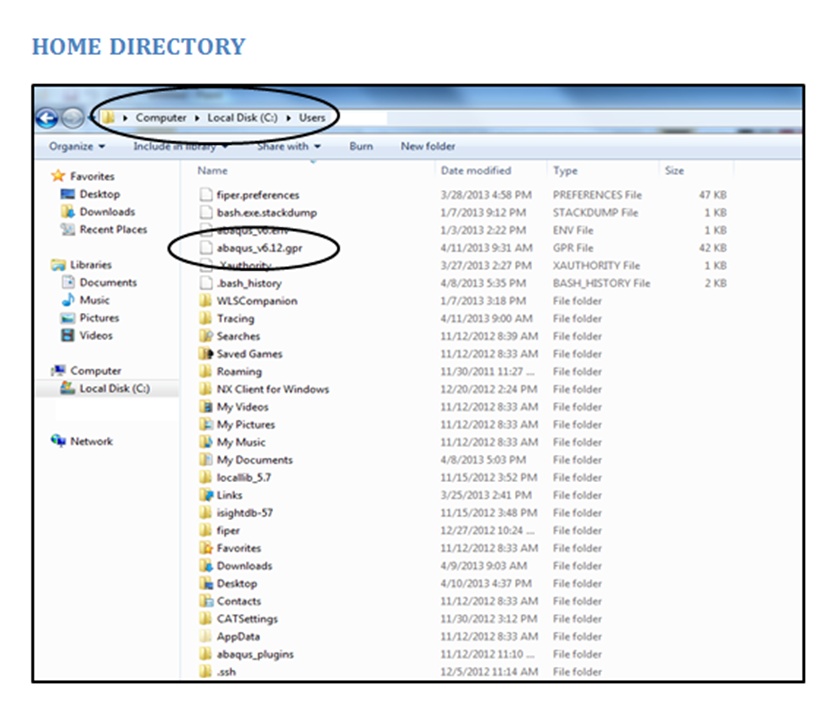Screen dimensions: 838x702
Task: Select WLSCompanion folder icon
Action: point(206,300)
